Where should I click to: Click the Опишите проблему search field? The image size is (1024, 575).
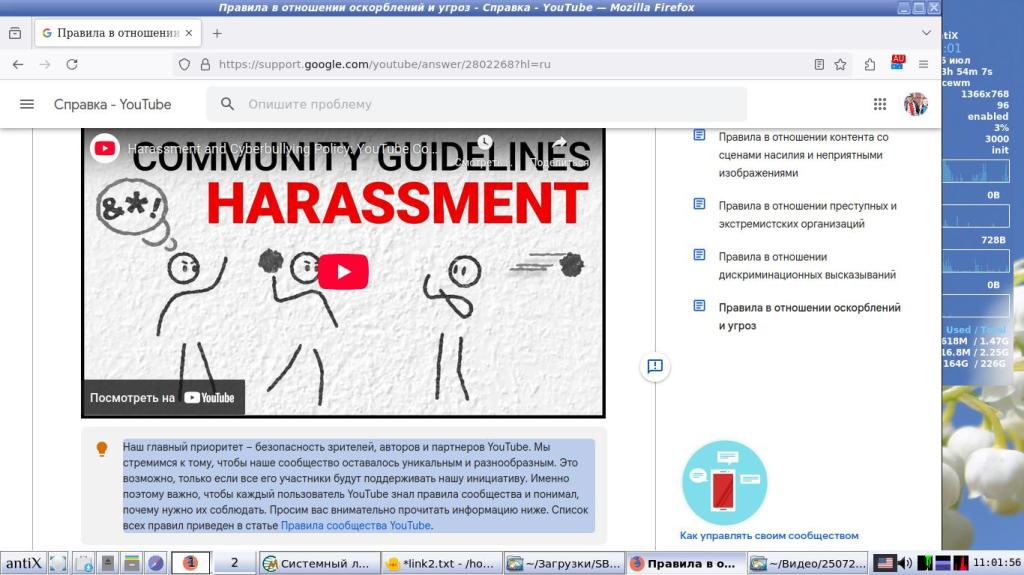coord(490,104)
